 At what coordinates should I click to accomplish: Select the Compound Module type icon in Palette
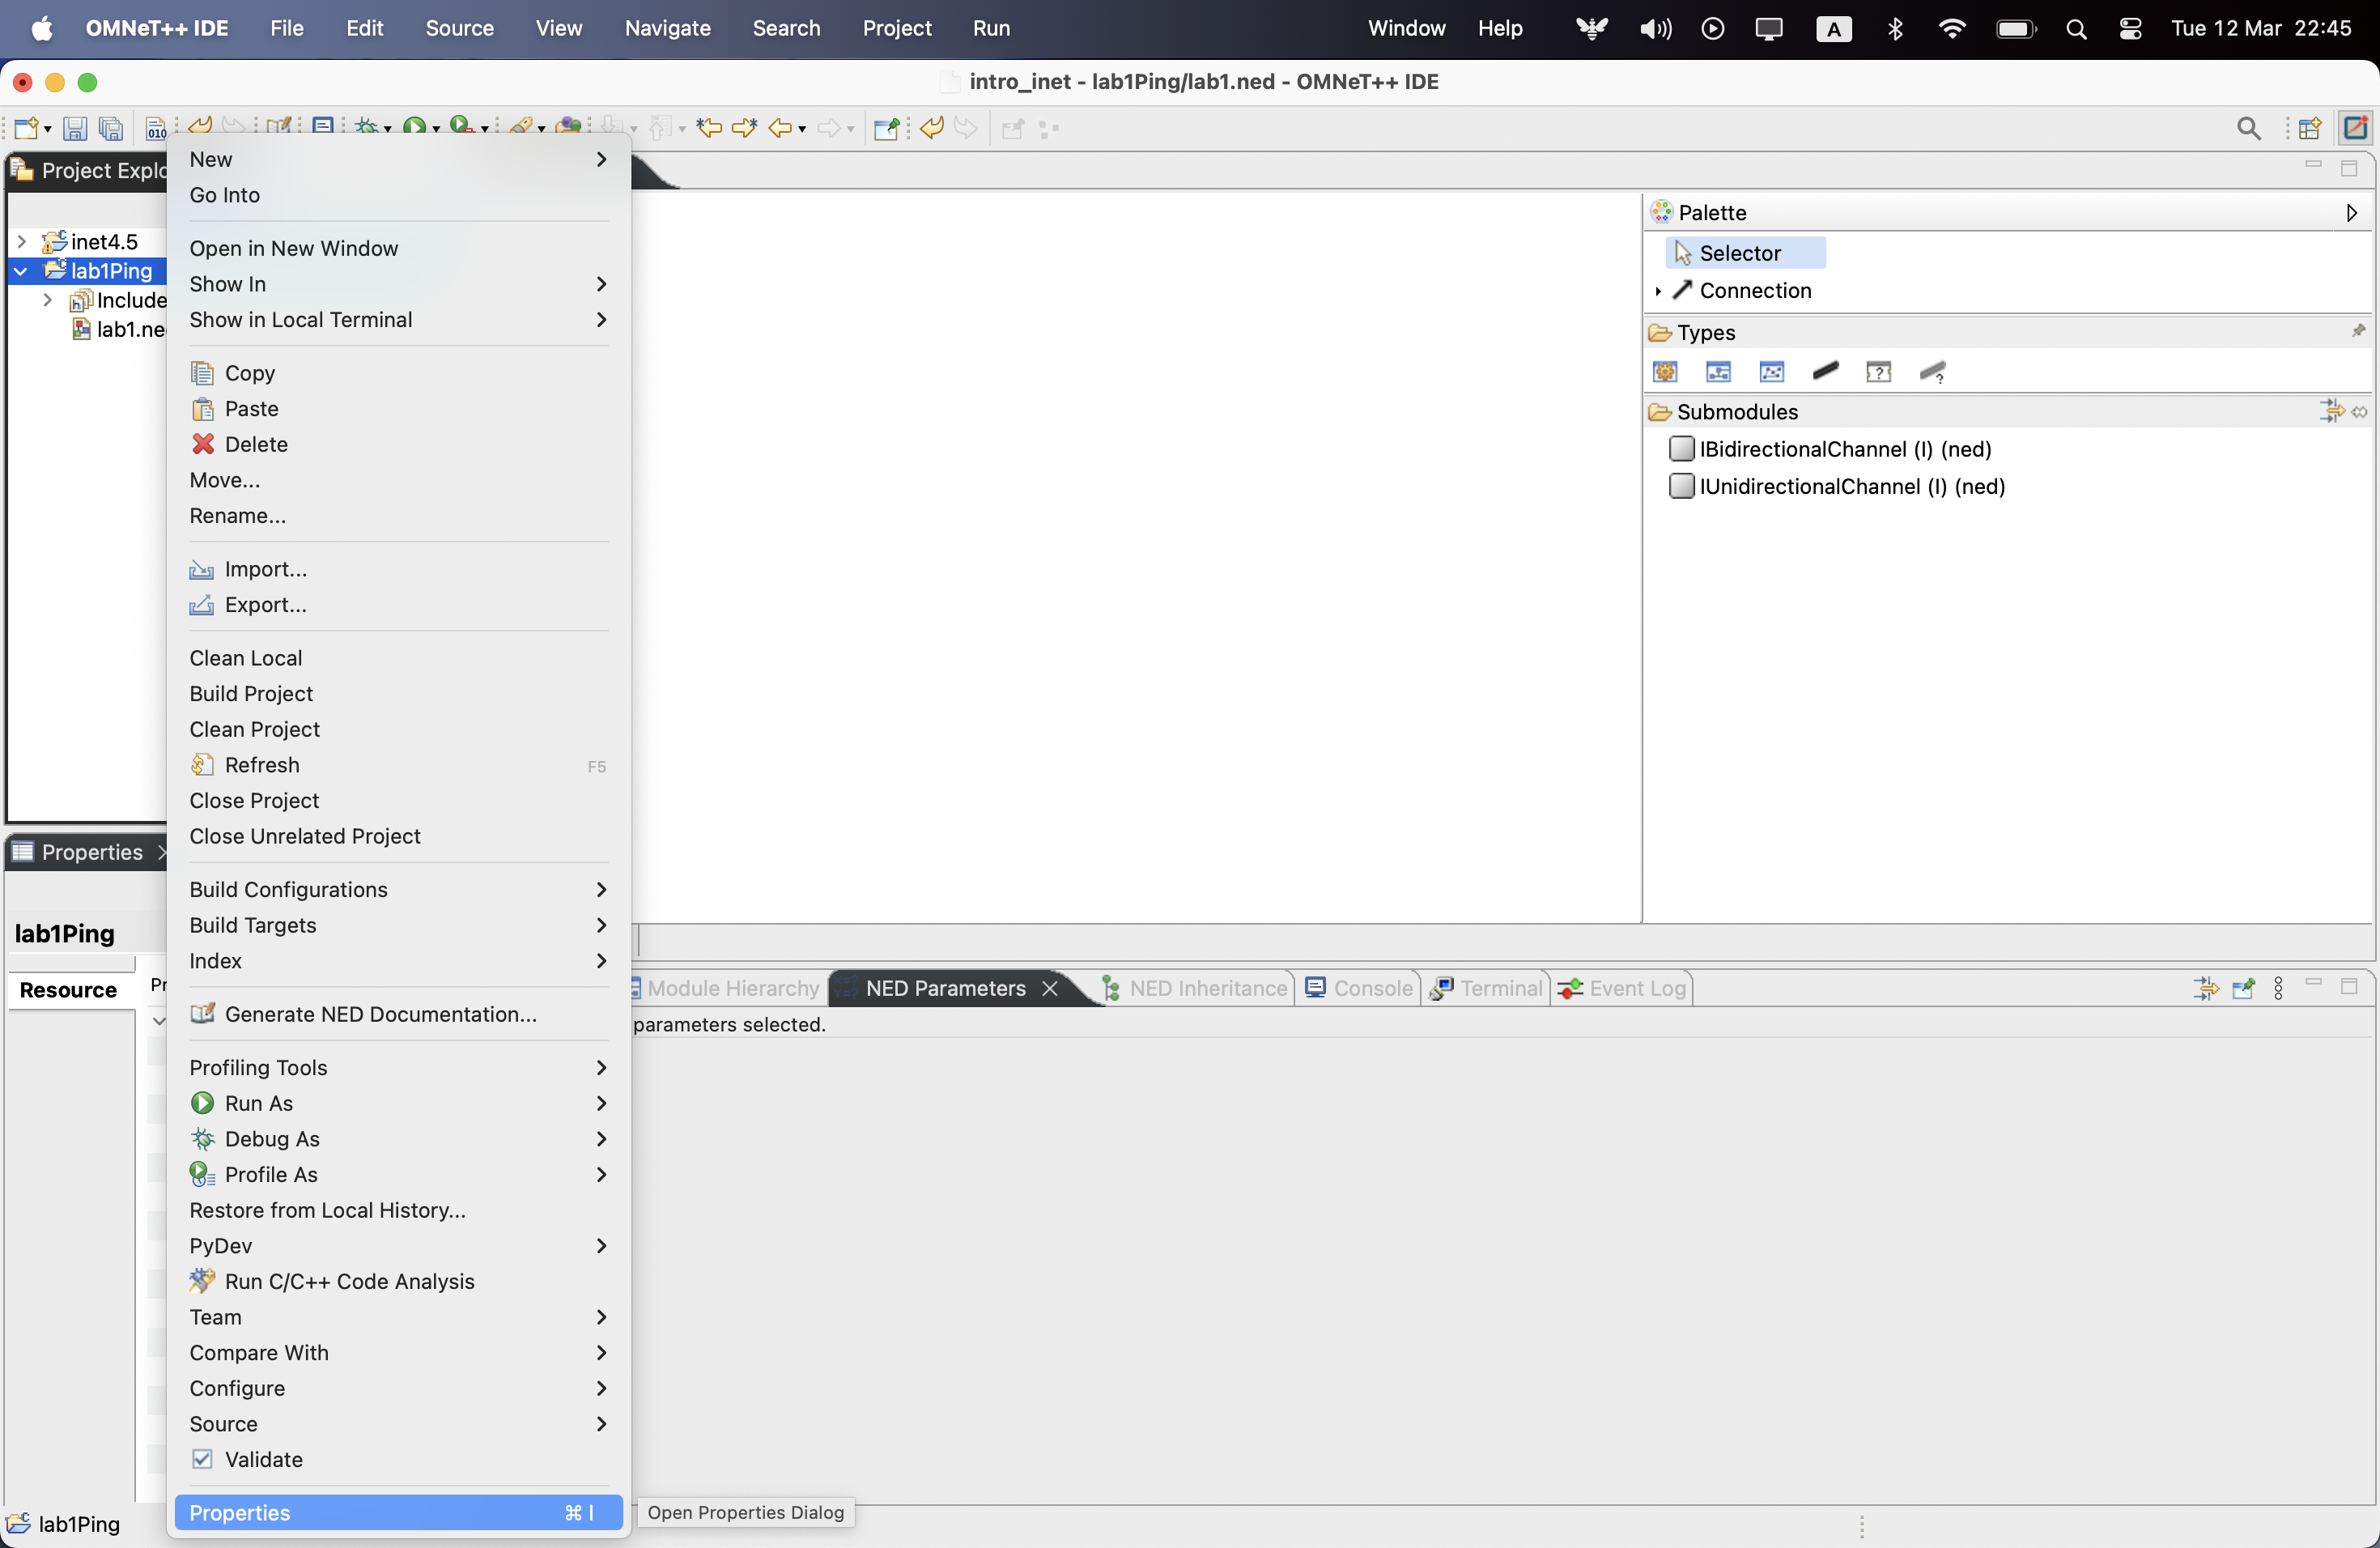pyautogui.click(x=1718, y=372)
